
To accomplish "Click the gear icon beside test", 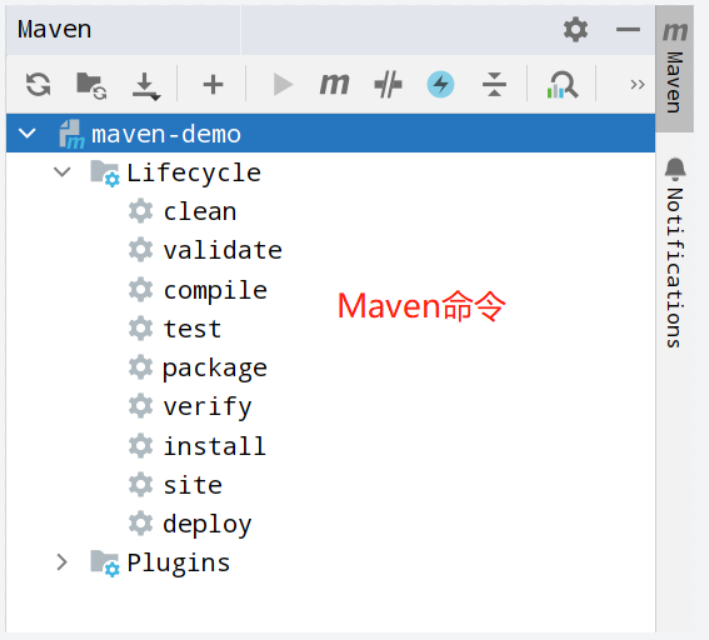I will [x=141, y=328].
